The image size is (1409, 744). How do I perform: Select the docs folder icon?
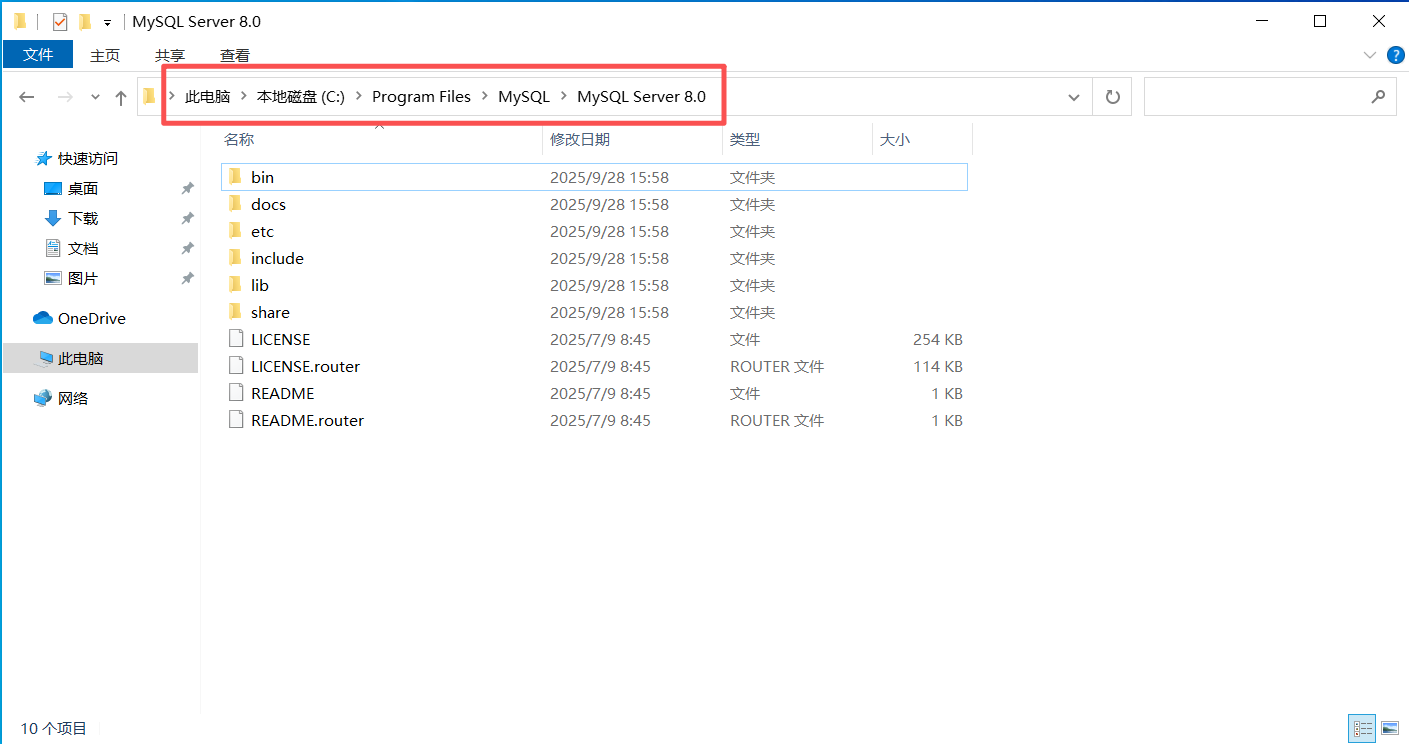point(235,204)
